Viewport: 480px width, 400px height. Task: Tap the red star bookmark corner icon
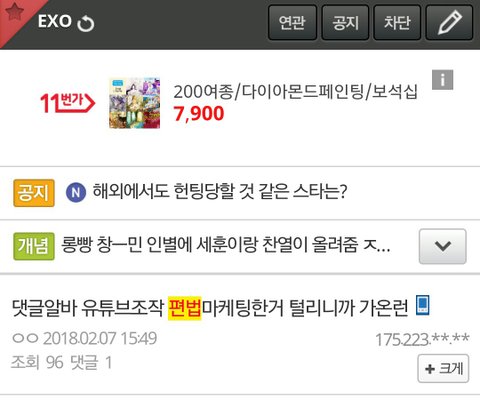pos(14,13)
